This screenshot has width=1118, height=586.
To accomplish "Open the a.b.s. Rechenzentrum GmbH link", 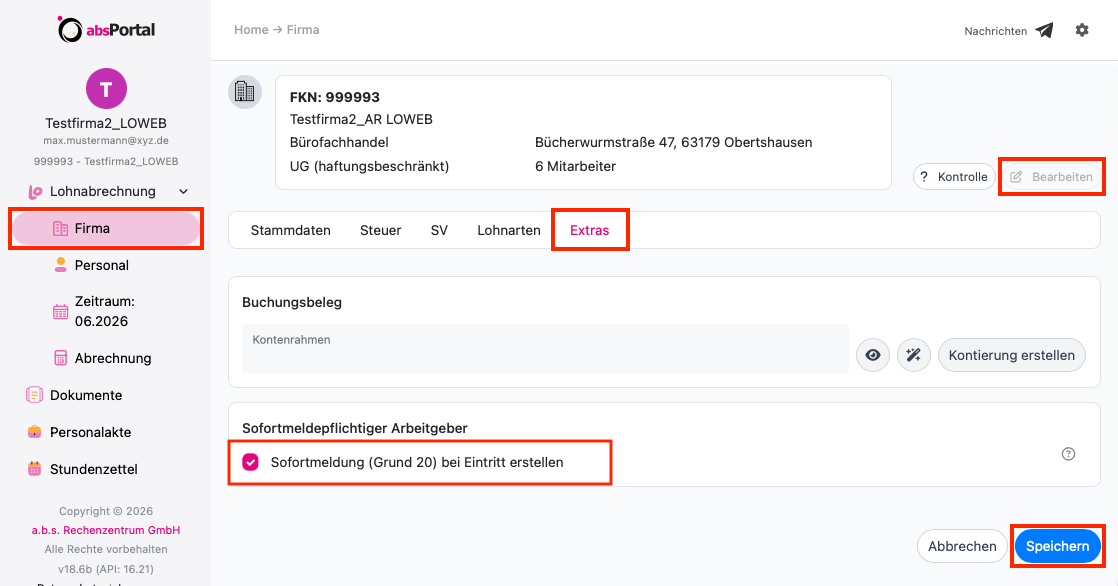I will [106, 530].
